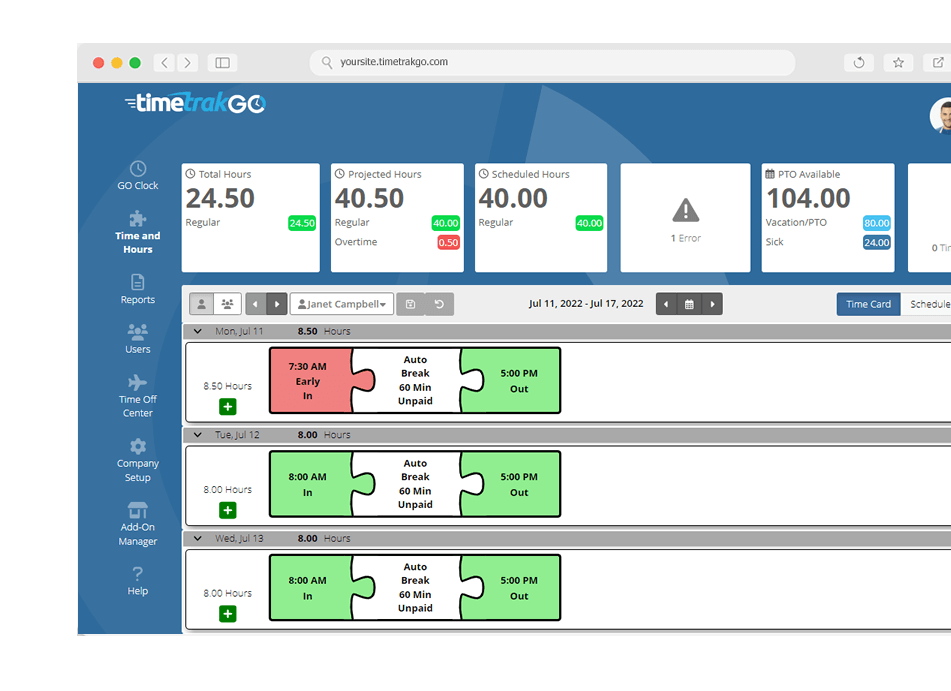Viewport: 951px width, 691px height.
Task: Add a punch to Wed, Jul 13
Action: click(228, 614)
